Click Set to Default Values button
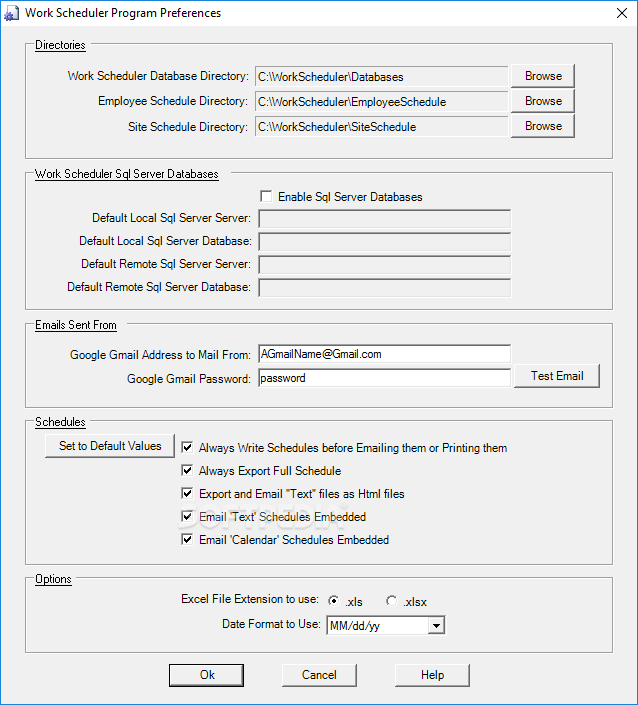638x705 pixels. (x=110, y=446)
